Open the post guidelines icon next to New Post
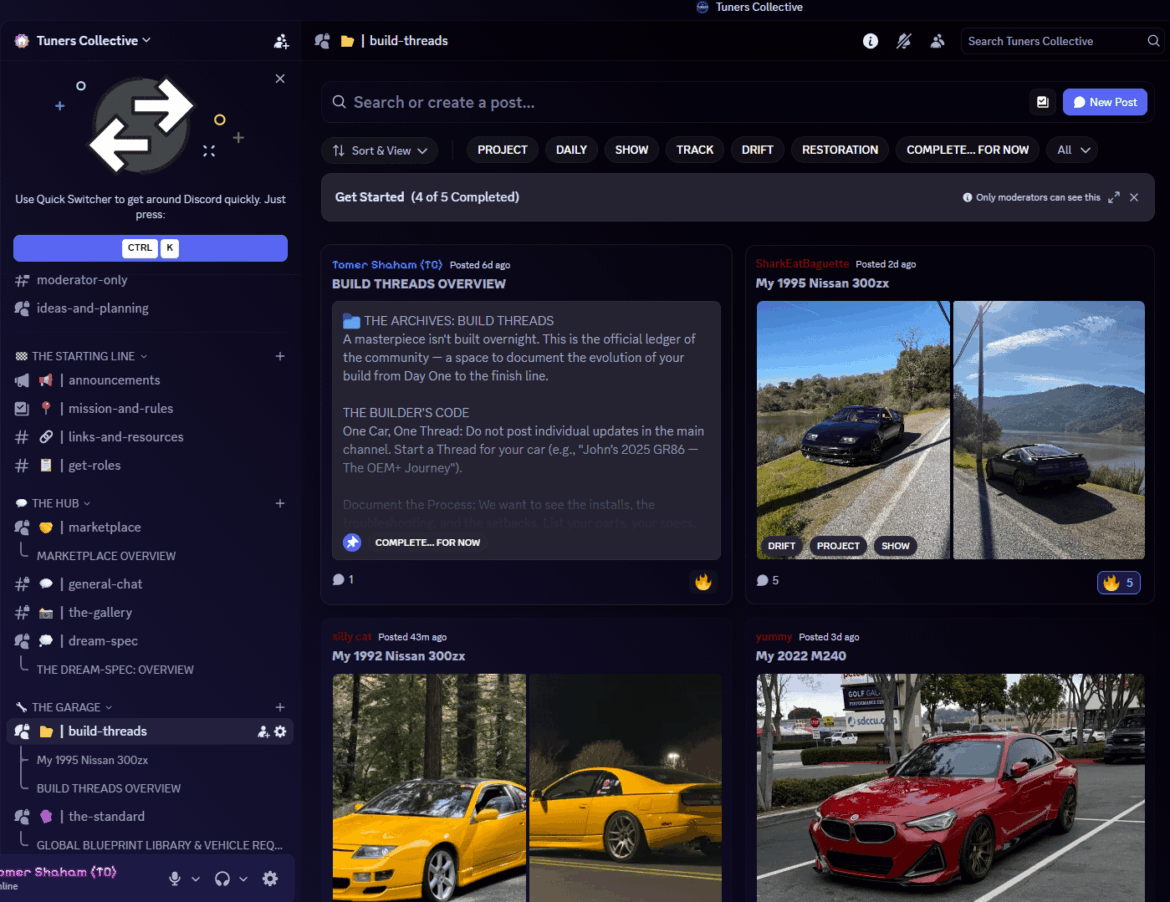This screenshot has width=1170, height=902. pos(1042,102)
